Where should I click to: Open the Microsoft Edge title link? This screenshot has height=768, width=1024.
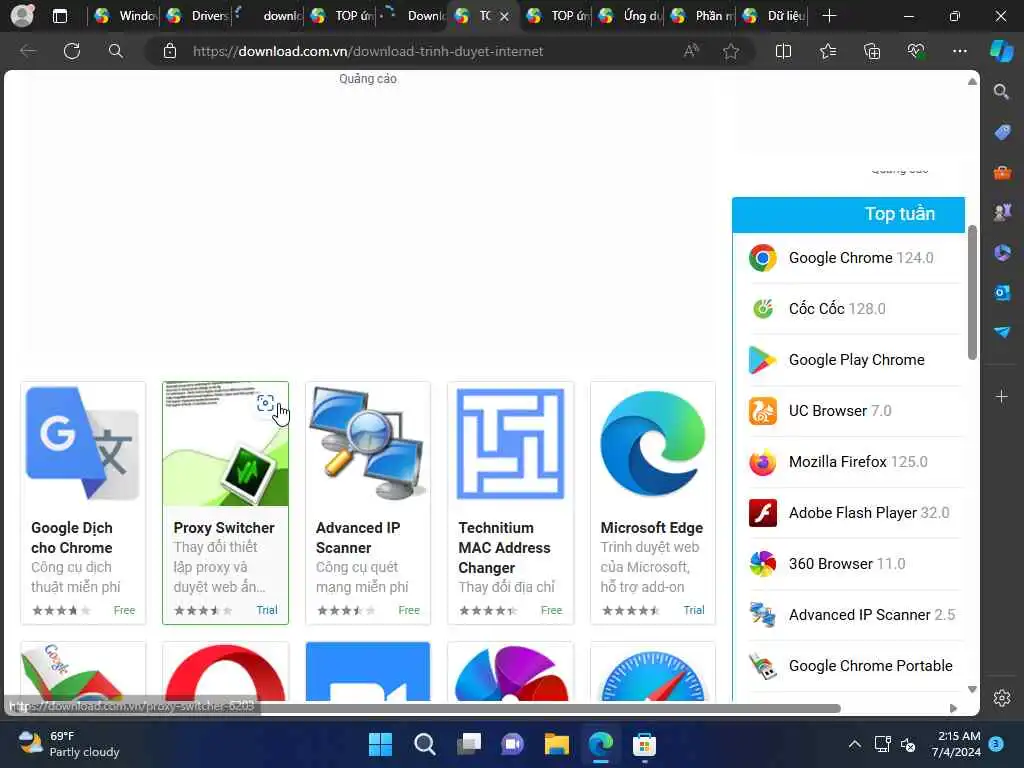point(652,528)
